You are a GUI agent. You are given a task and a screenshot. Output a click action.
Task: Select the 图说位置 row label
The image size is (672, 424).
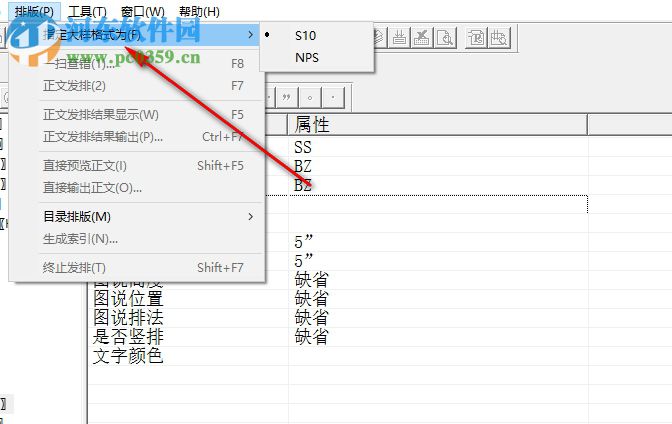tap(128, 298)
